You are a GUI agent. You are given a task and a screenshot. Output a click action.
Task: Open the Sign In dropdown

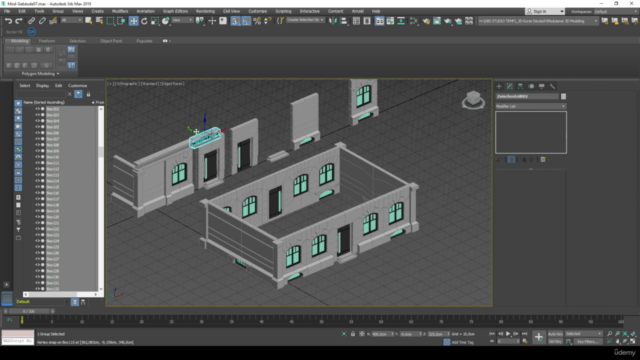pos(545,11)
